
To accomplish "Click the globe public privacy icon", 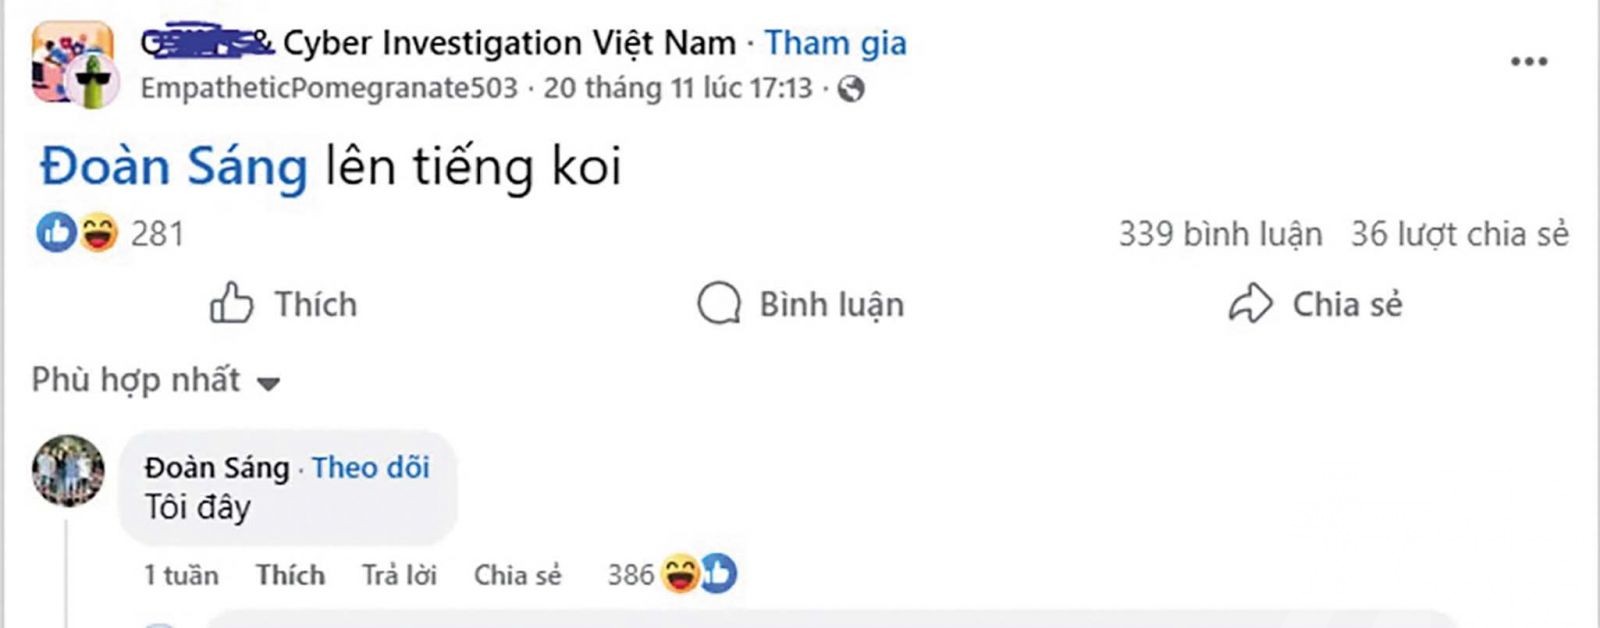I will click(851, 90).
